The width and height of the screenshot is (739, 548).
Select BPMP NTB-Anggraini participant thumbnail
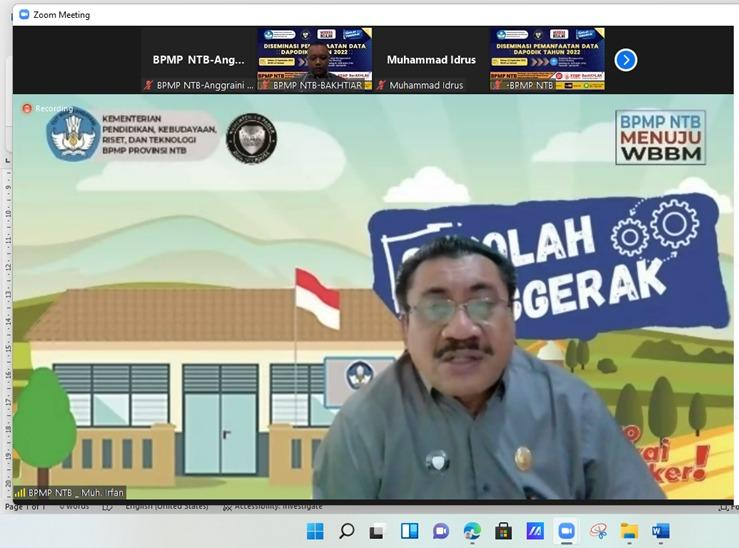click(x=198, y=59)
